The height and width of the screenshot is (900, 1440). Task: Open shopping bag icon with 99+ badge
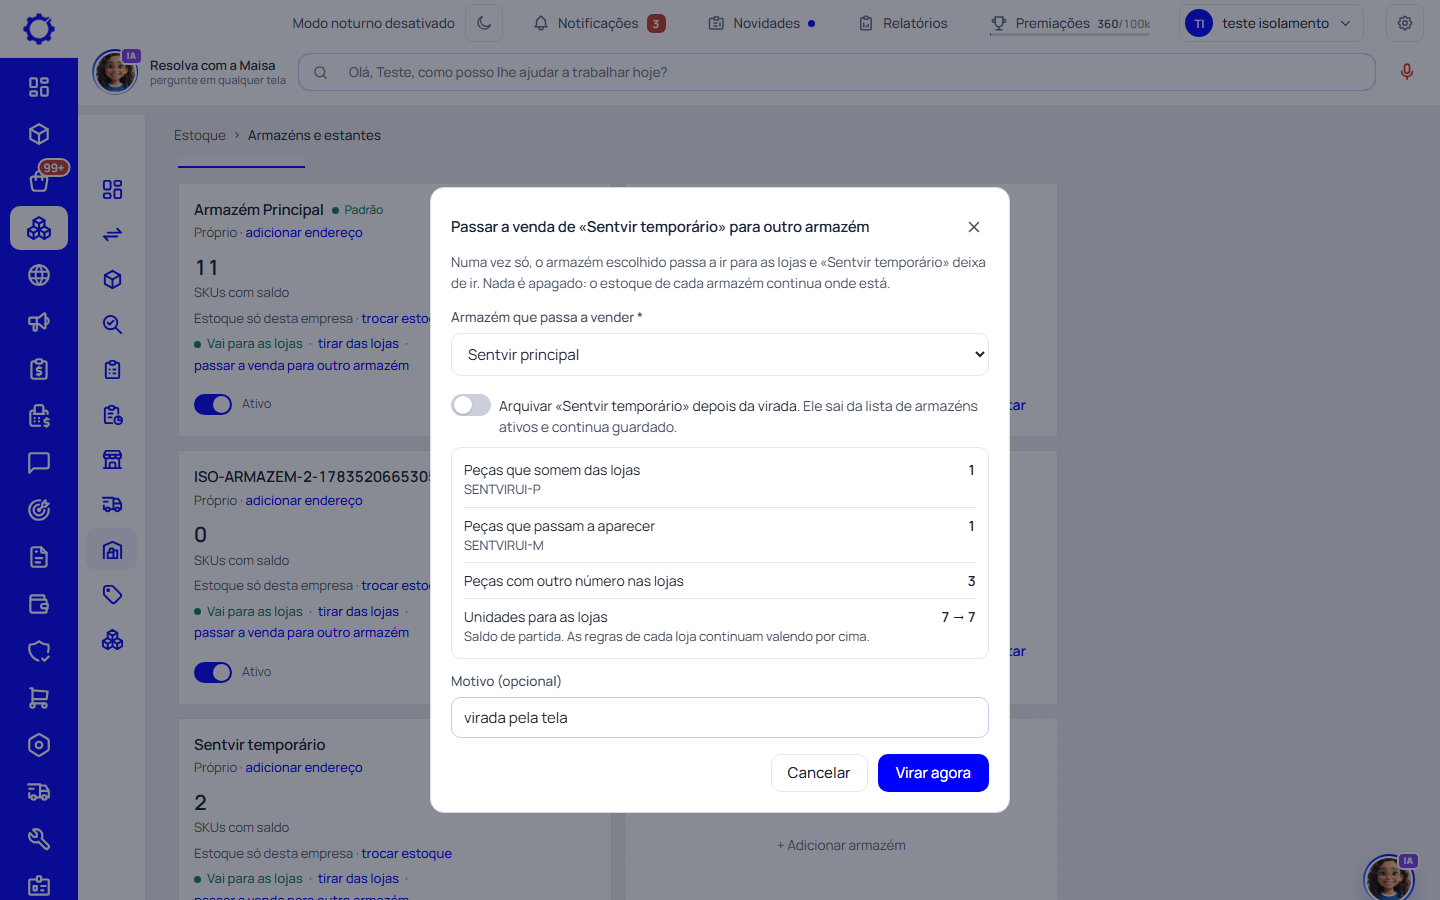point(39,180)
